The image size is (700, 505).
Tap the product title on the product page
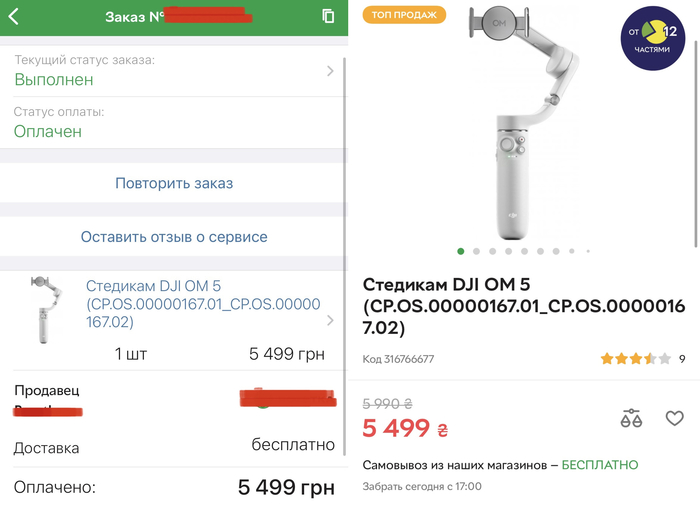click(523, 305)
